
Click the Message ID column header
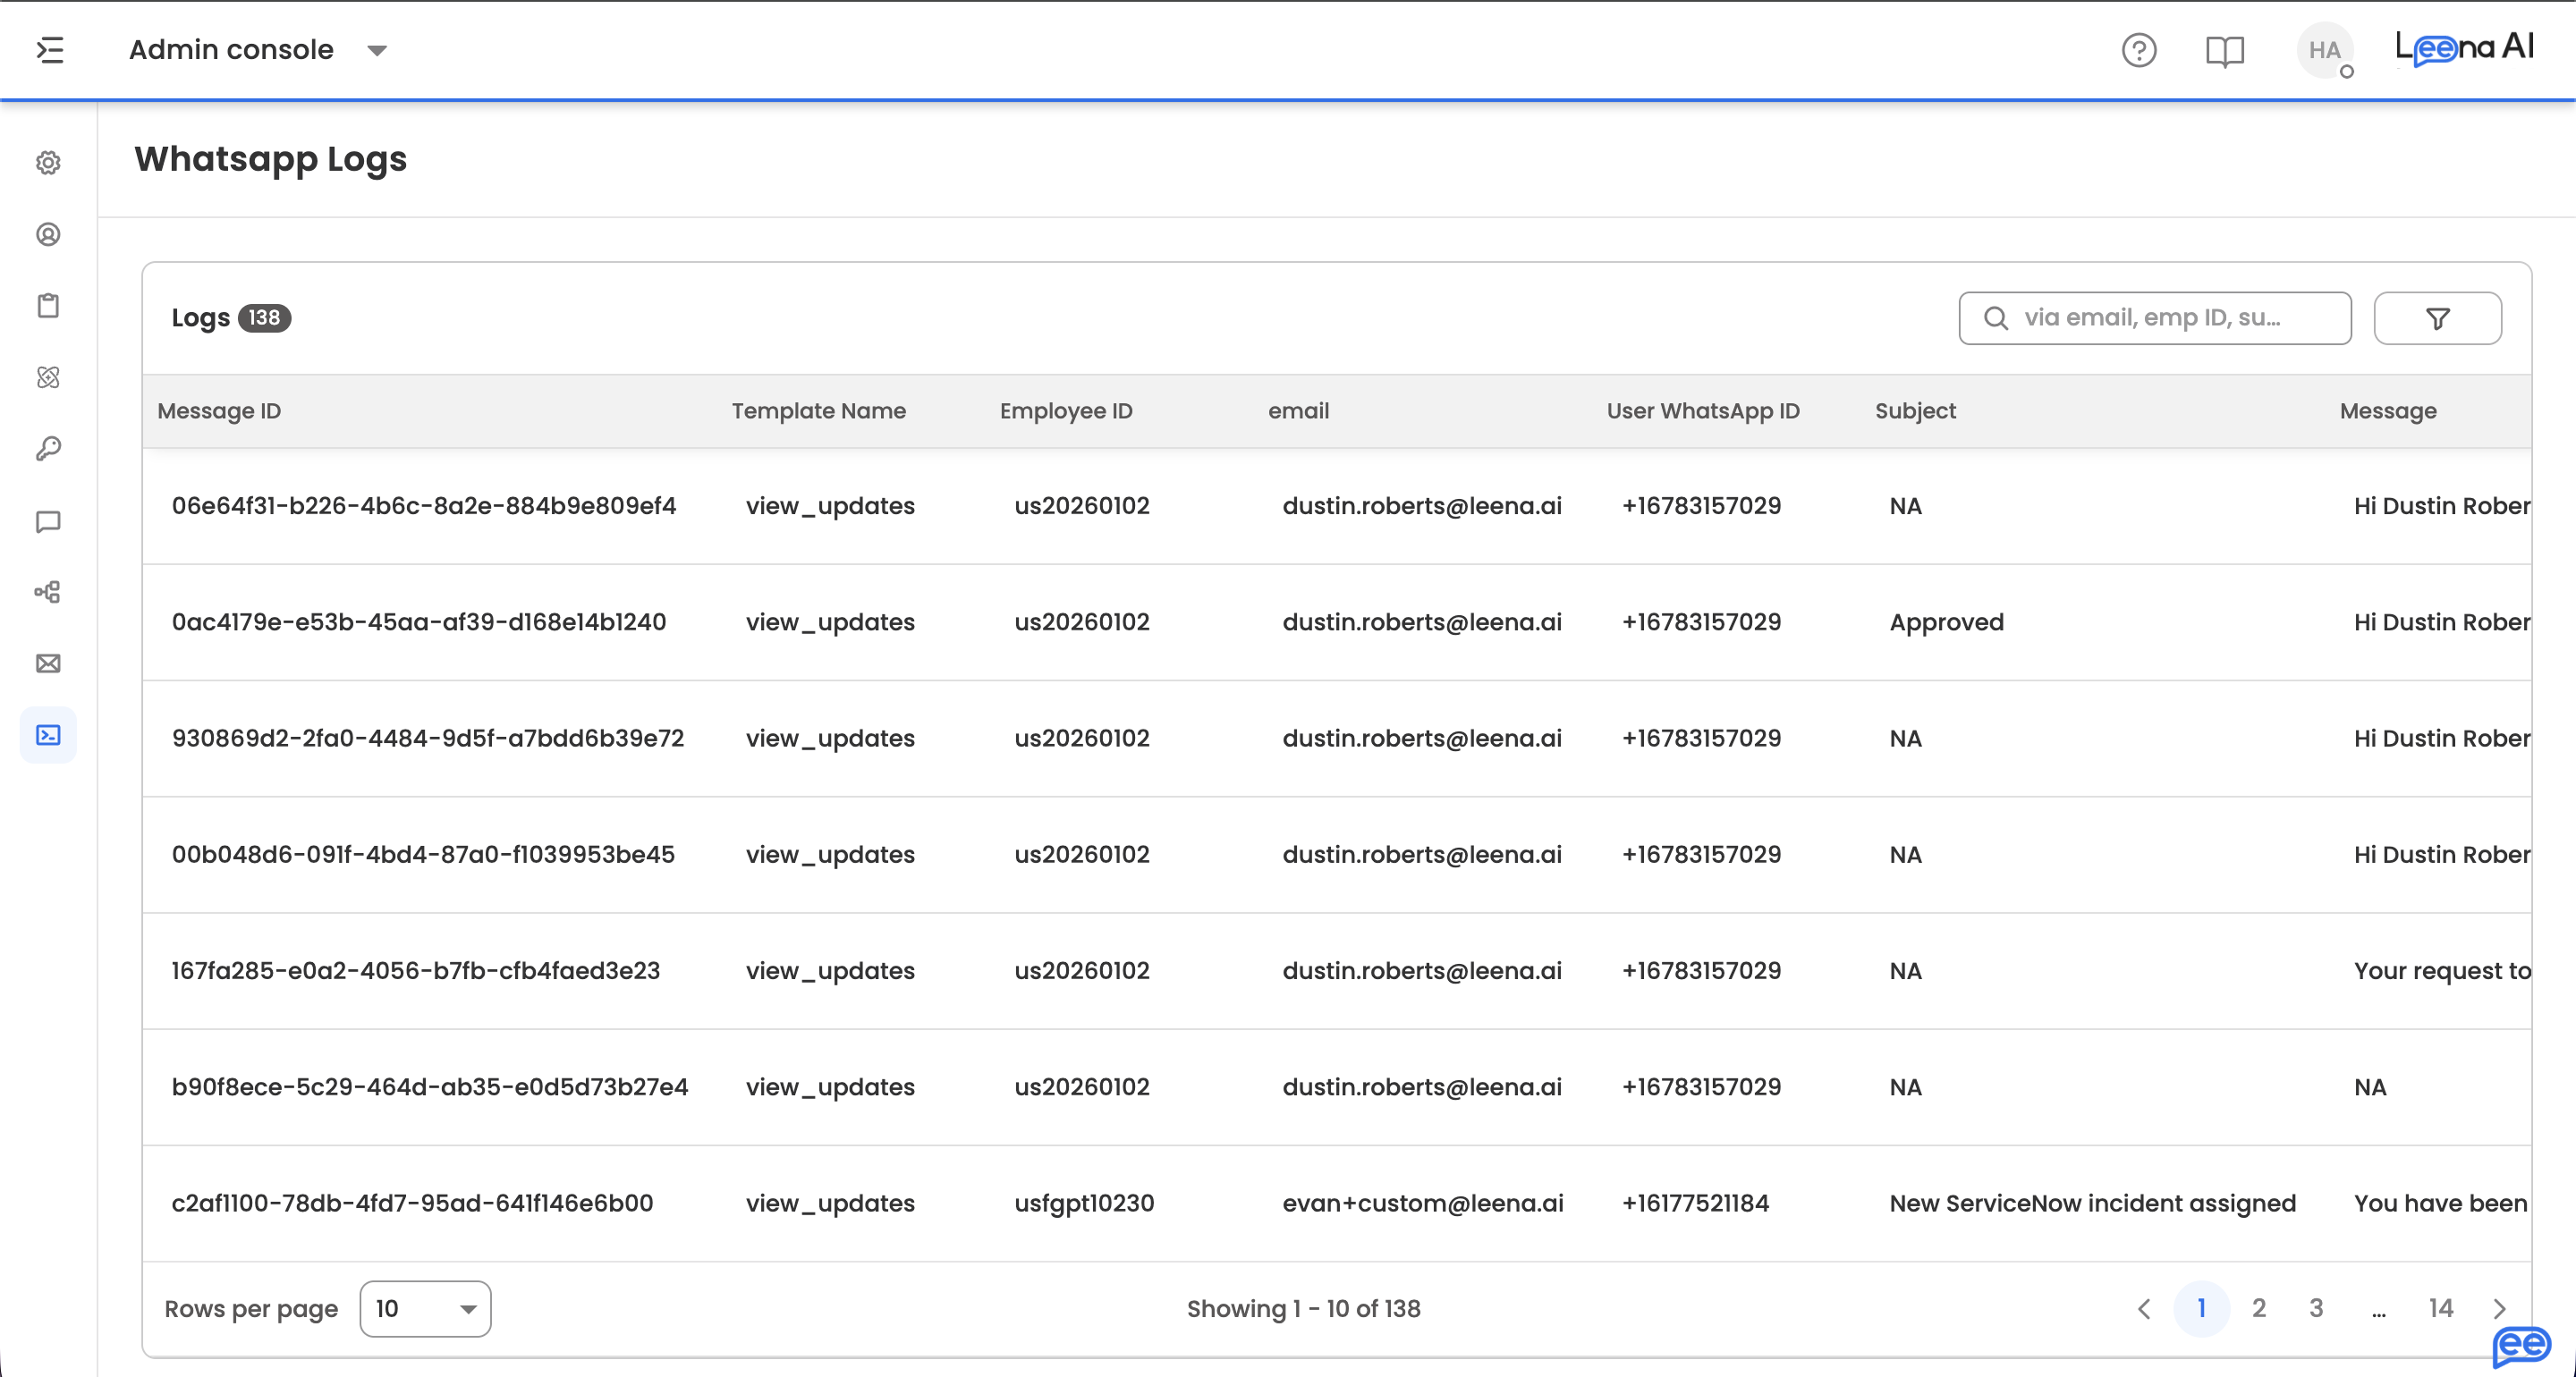[x=219, y=411]
